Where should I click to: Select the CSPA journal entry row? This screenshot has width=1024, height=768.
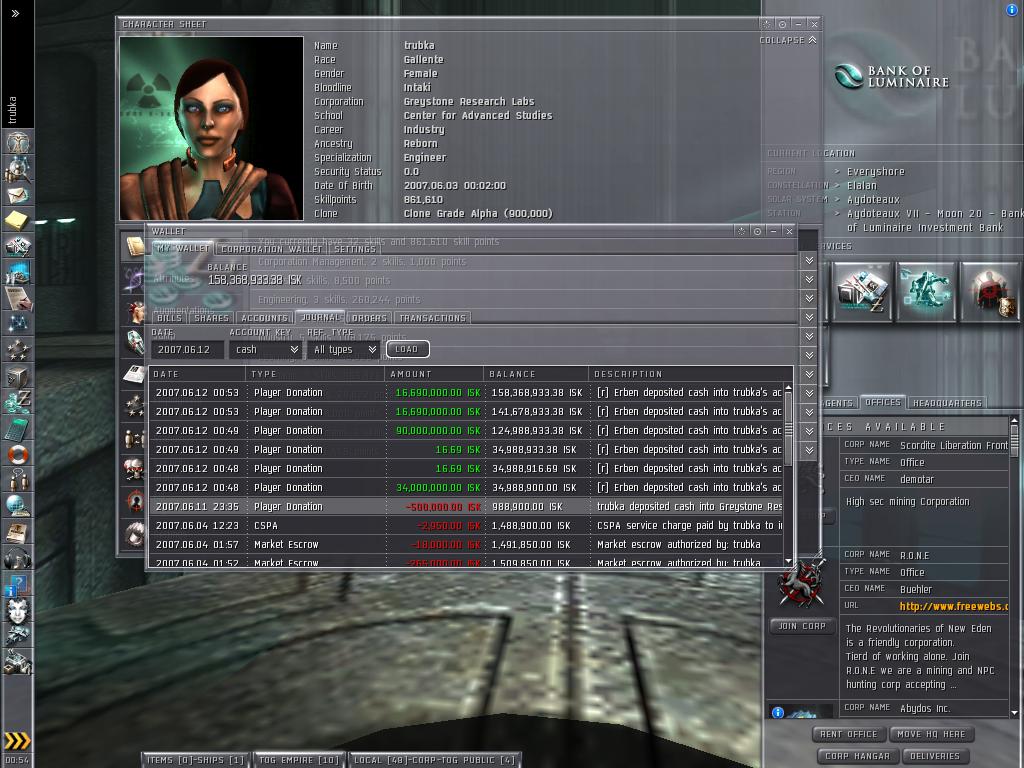coord(466,525)
